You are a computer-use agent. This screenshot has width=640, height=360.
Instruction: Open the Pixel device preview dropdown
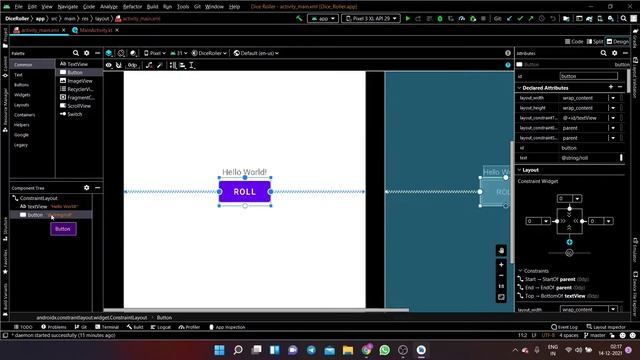(x=155, y=53)
